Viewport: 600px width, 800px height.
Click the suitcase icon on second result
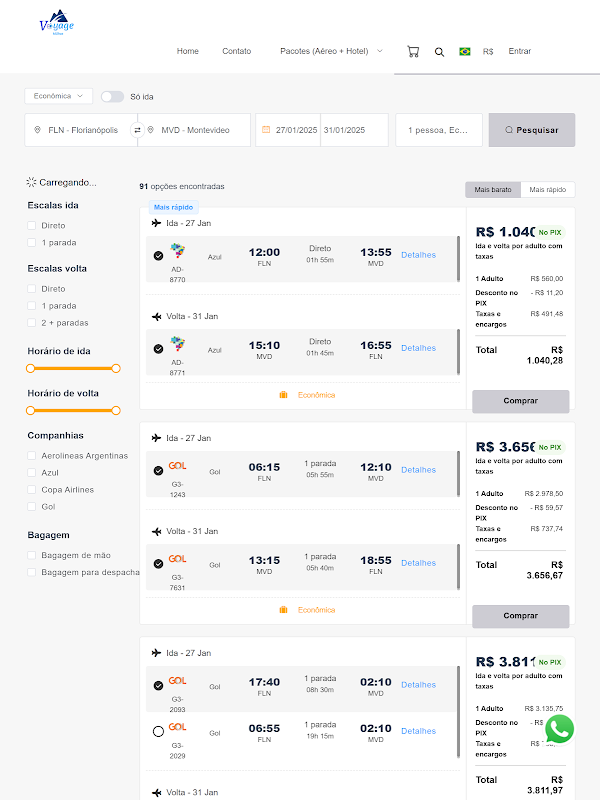point(284,610)
